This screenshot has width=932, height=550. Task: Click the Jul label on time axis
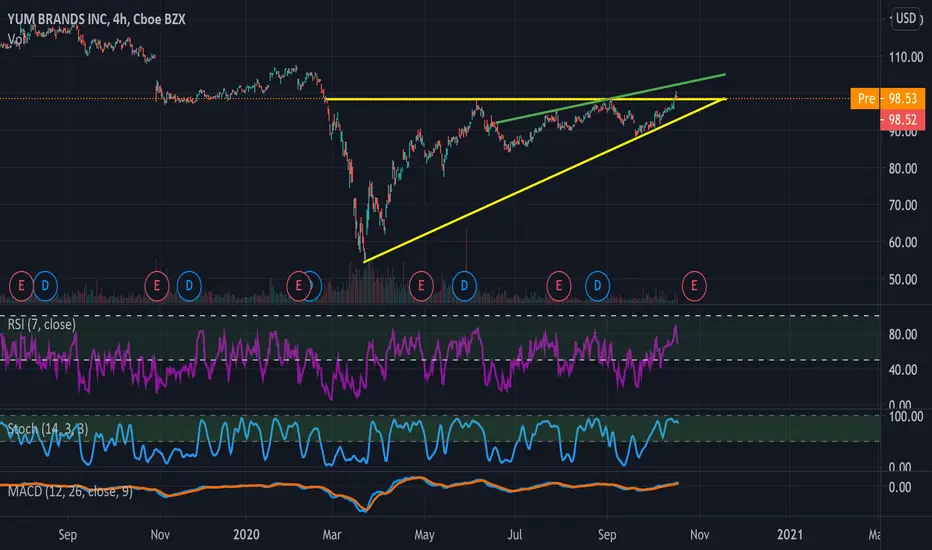515,534
